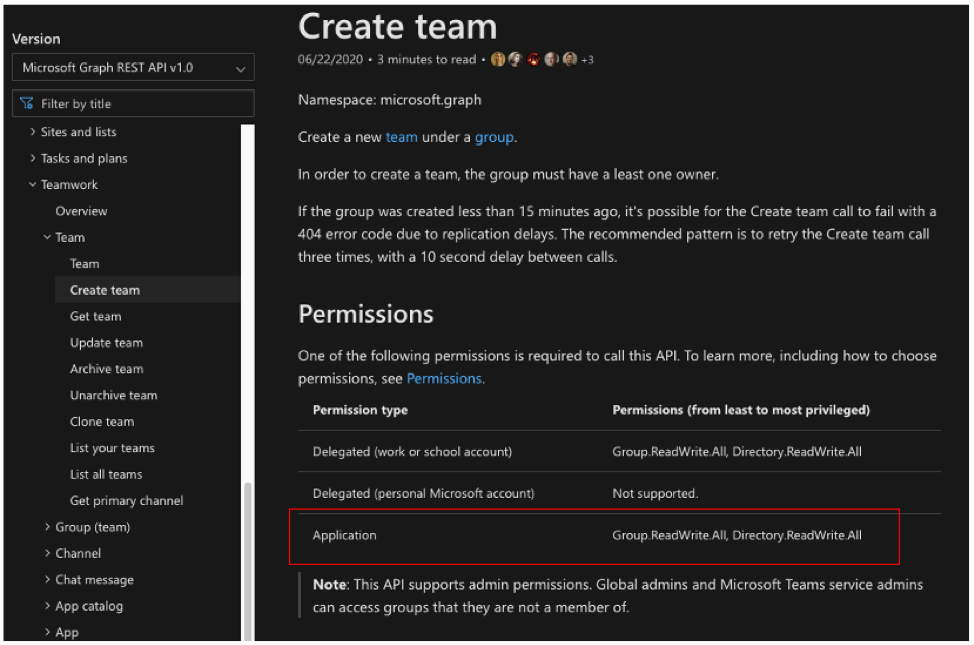Open the Permissions link in the paragraph

click(444, 378)
